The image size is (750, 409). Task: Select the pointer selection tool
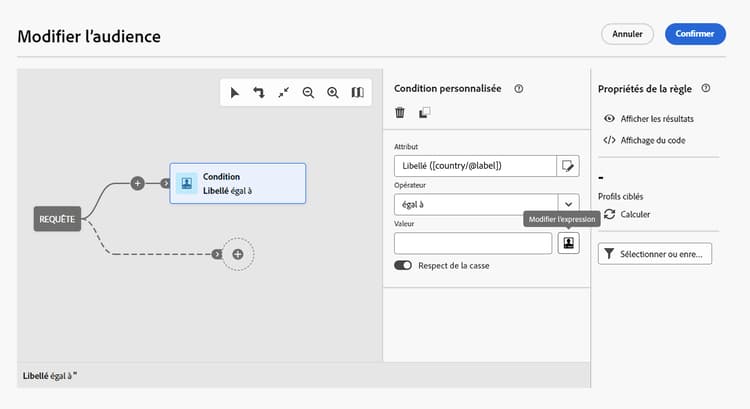coord(235,92)
